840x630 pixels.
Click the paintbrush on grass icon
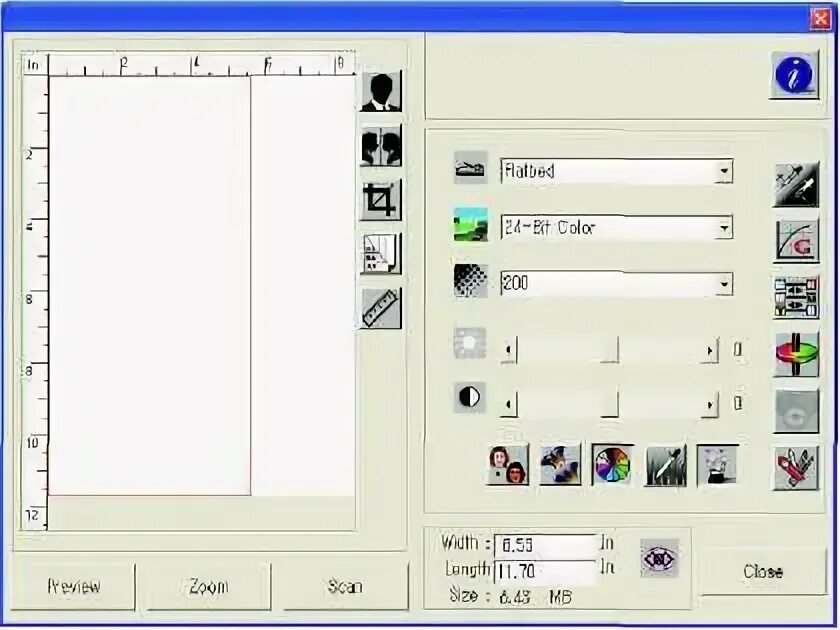click(x=665, y=464)
